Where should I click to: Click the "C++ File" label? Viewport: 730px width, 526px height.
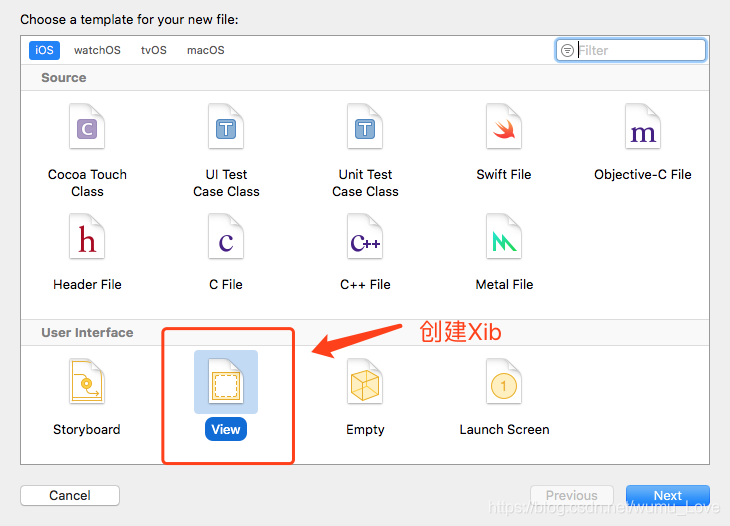point(365,284)
